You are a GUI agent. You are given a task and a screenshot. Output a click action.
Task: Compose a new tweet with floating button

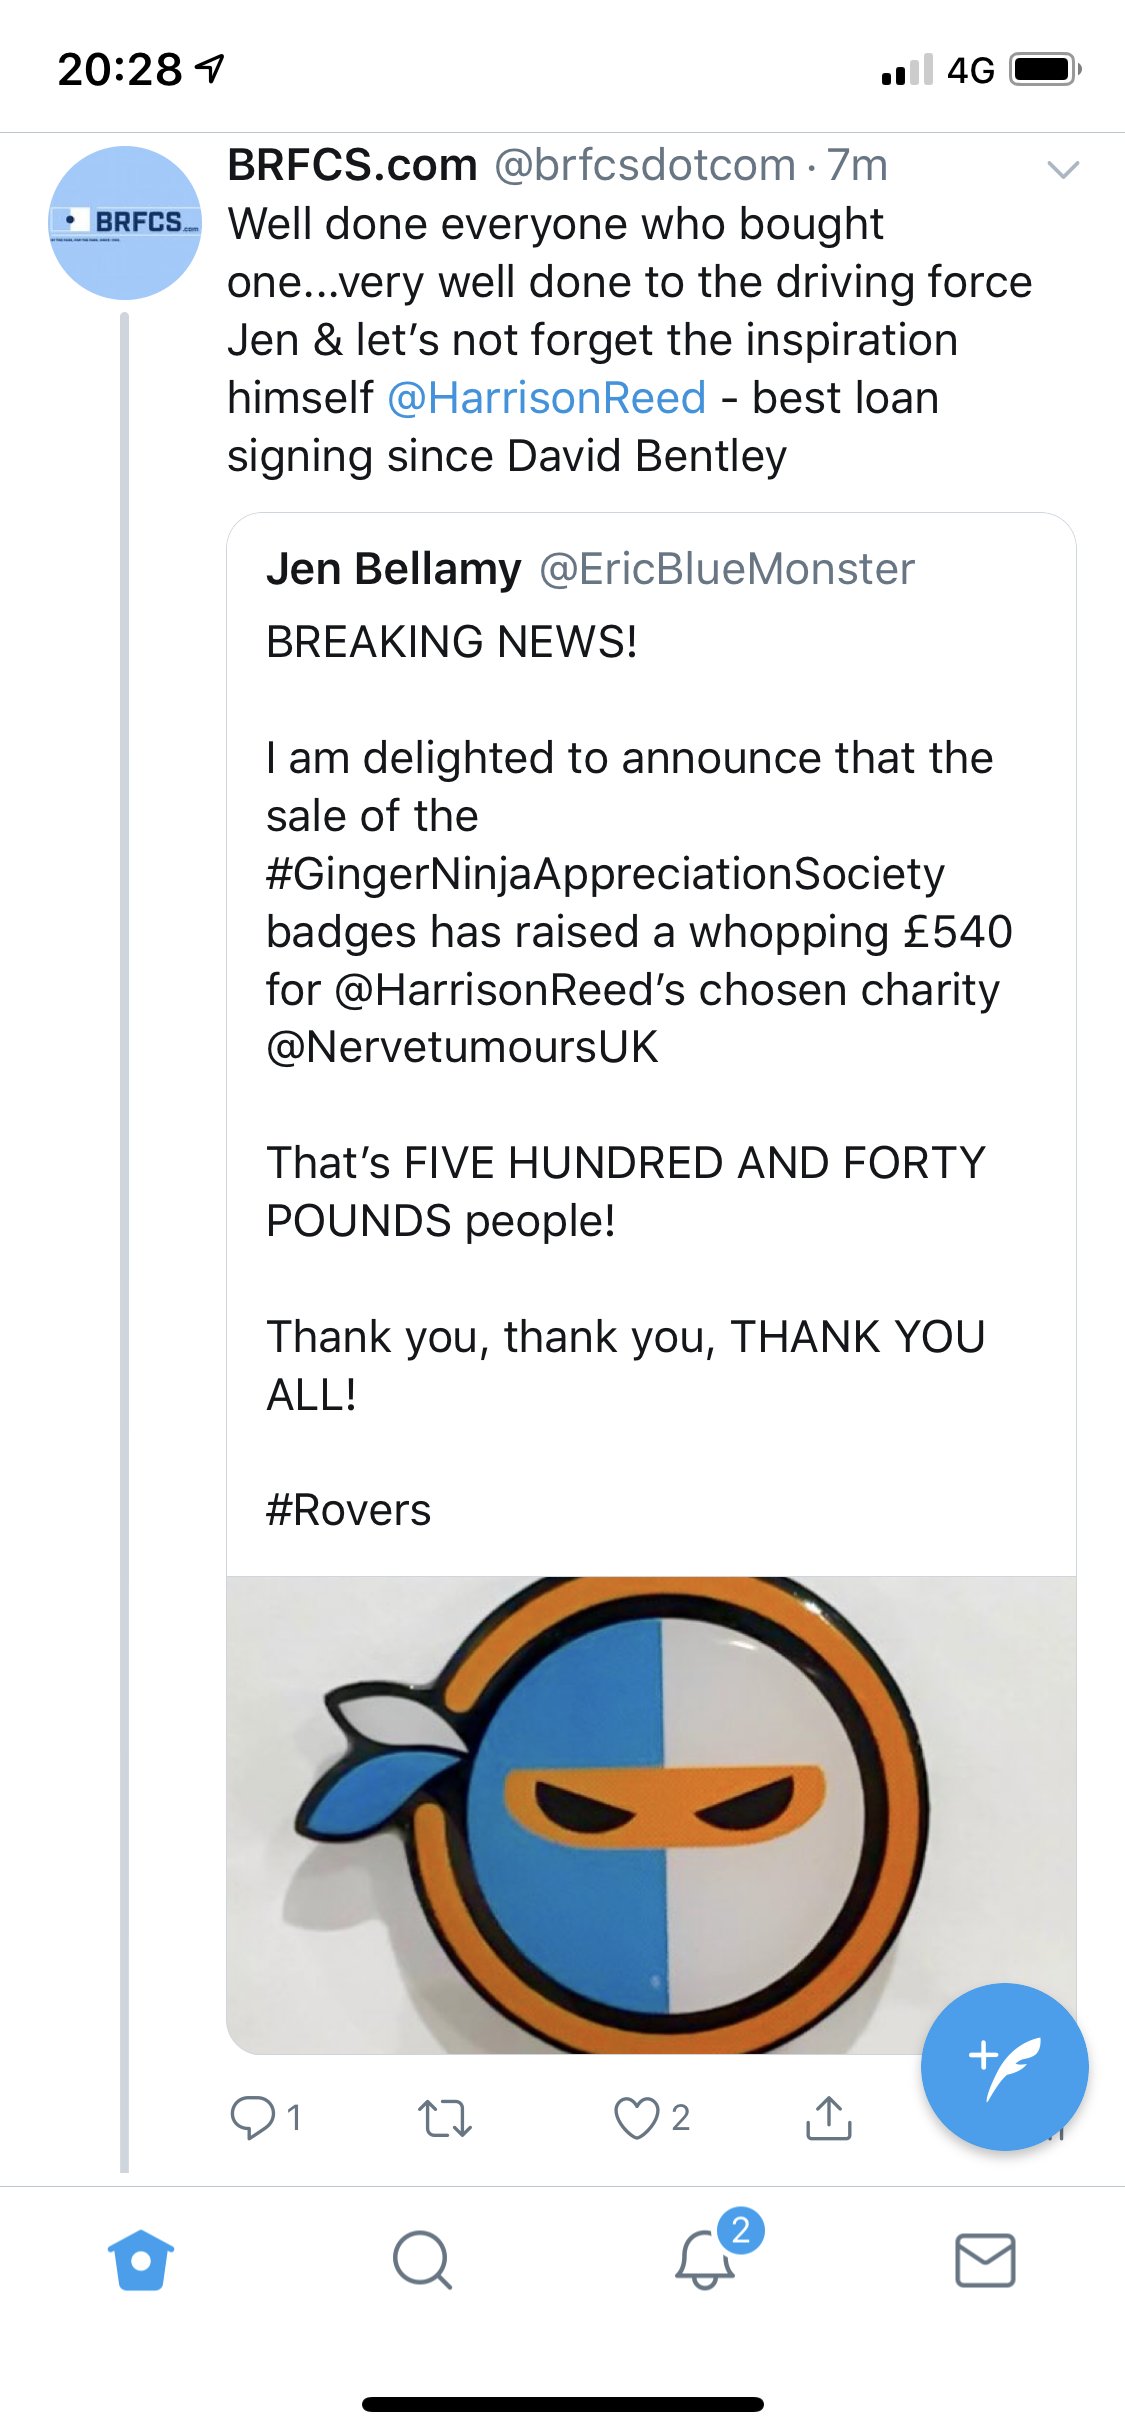(x=1004, y=2066)
